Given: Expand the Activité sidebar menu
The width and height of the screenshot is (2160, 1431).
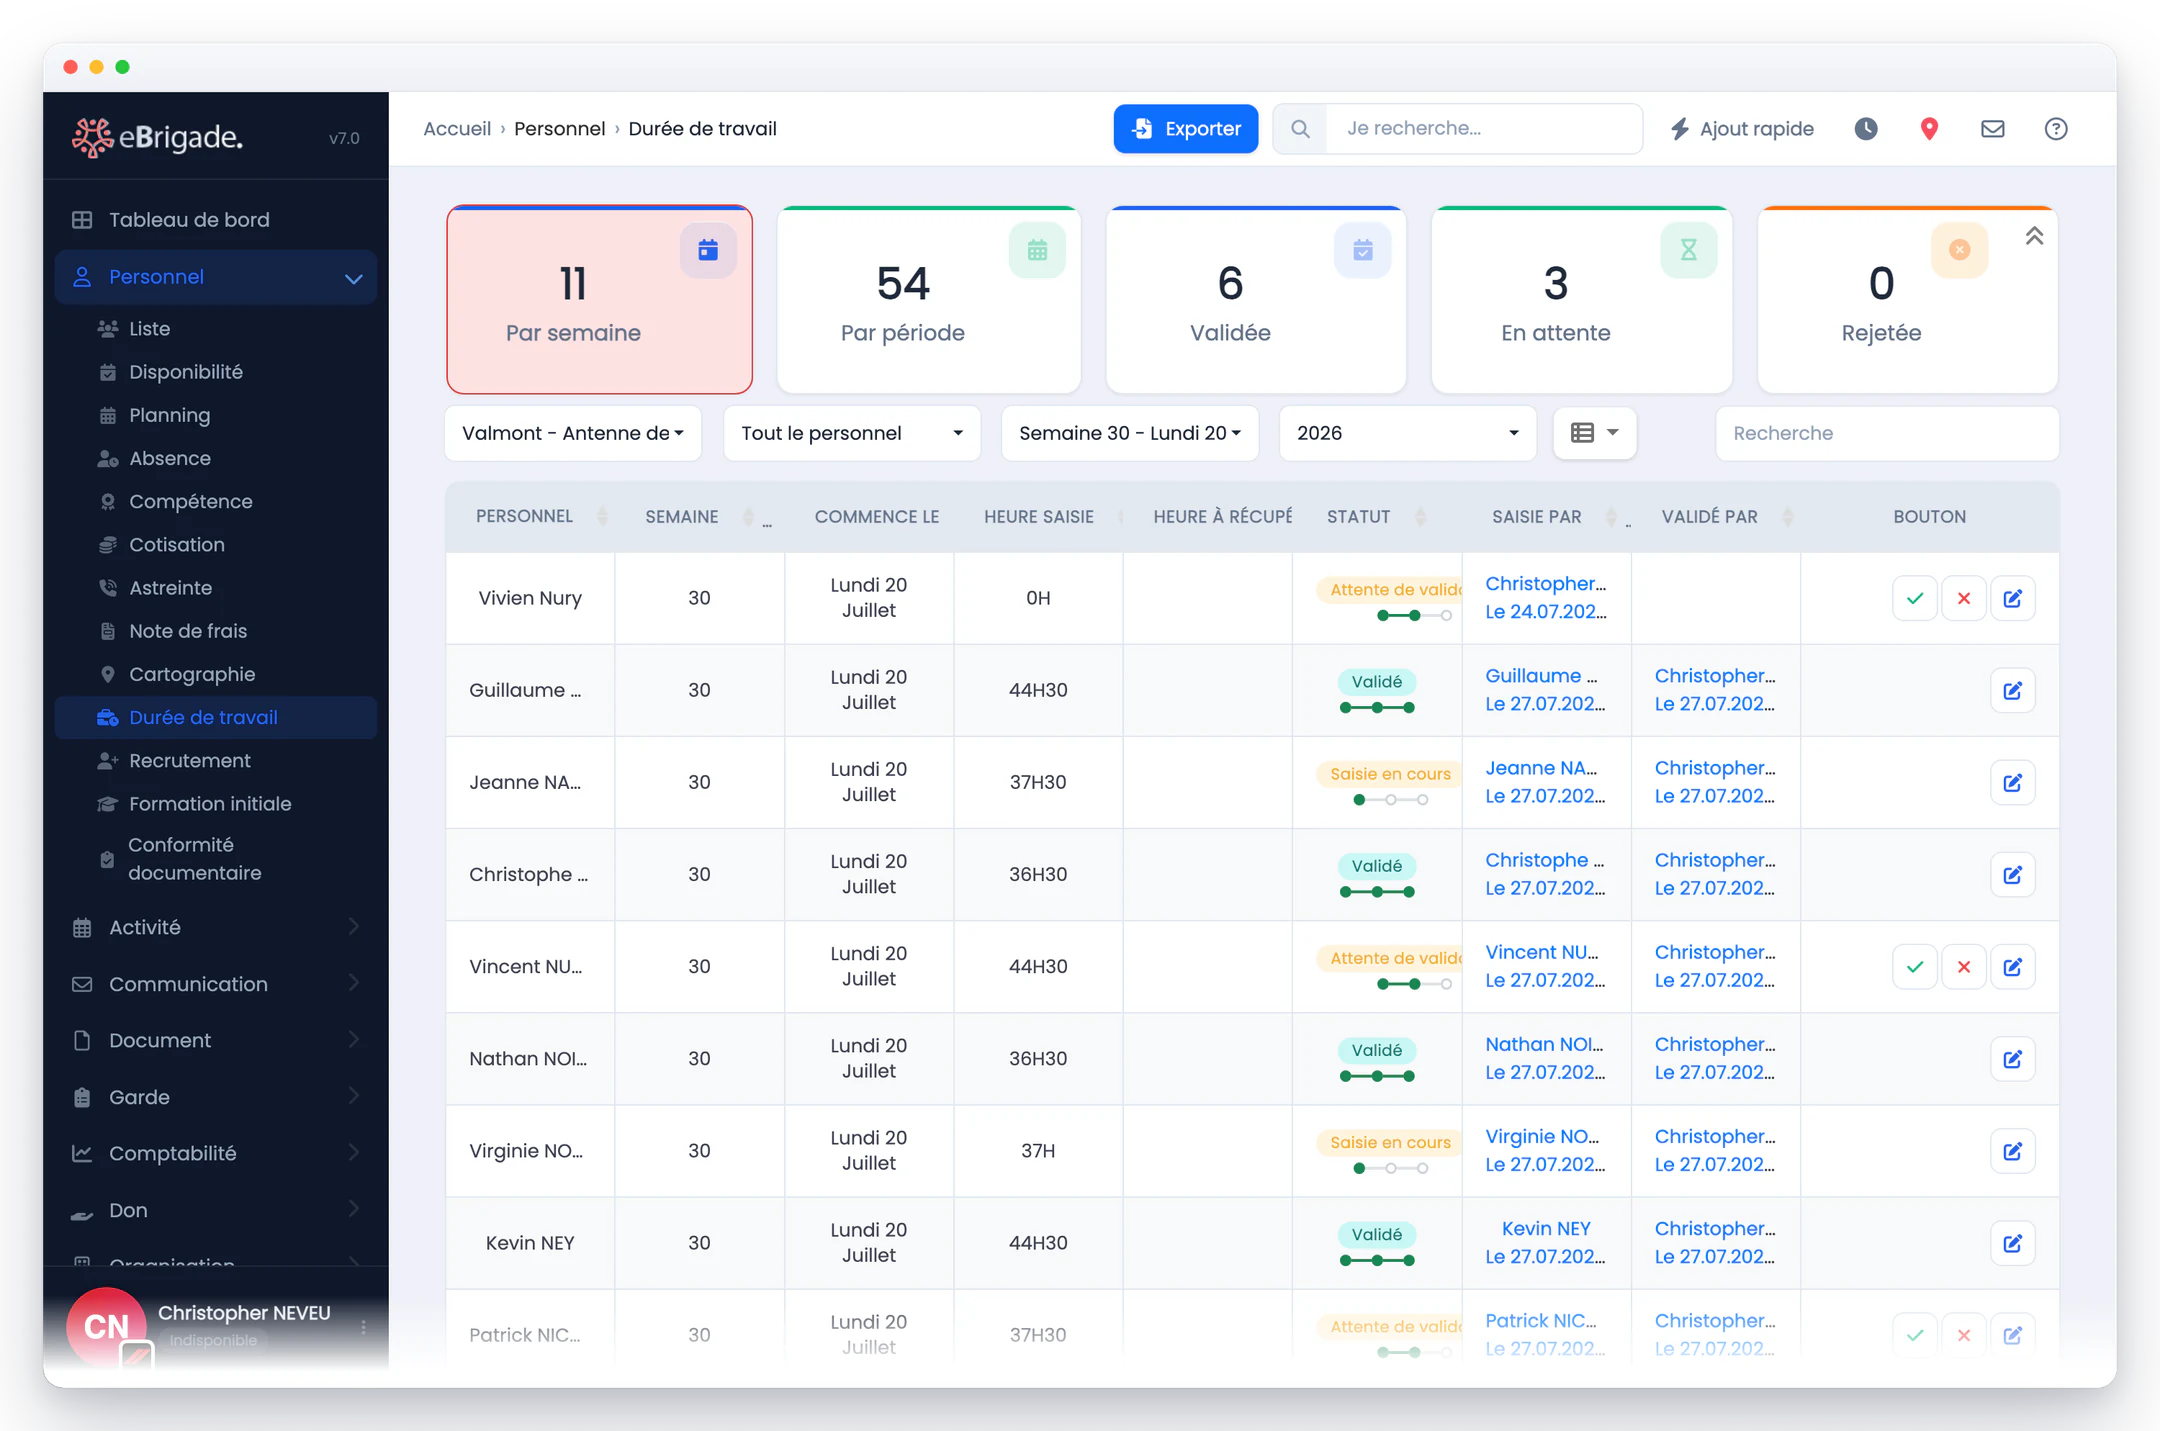Looking at the screenshot, I should pyautogui.click(x=215, y=927).
